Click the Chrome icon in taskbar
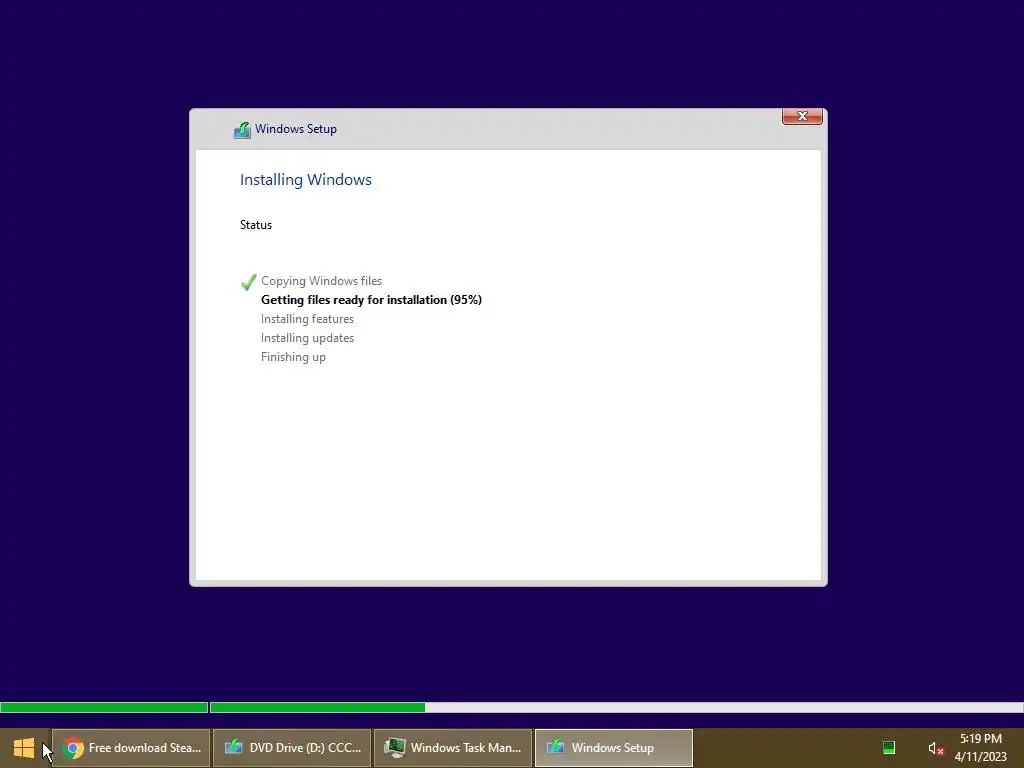The image size is (1024, 768). coord(73,748)
